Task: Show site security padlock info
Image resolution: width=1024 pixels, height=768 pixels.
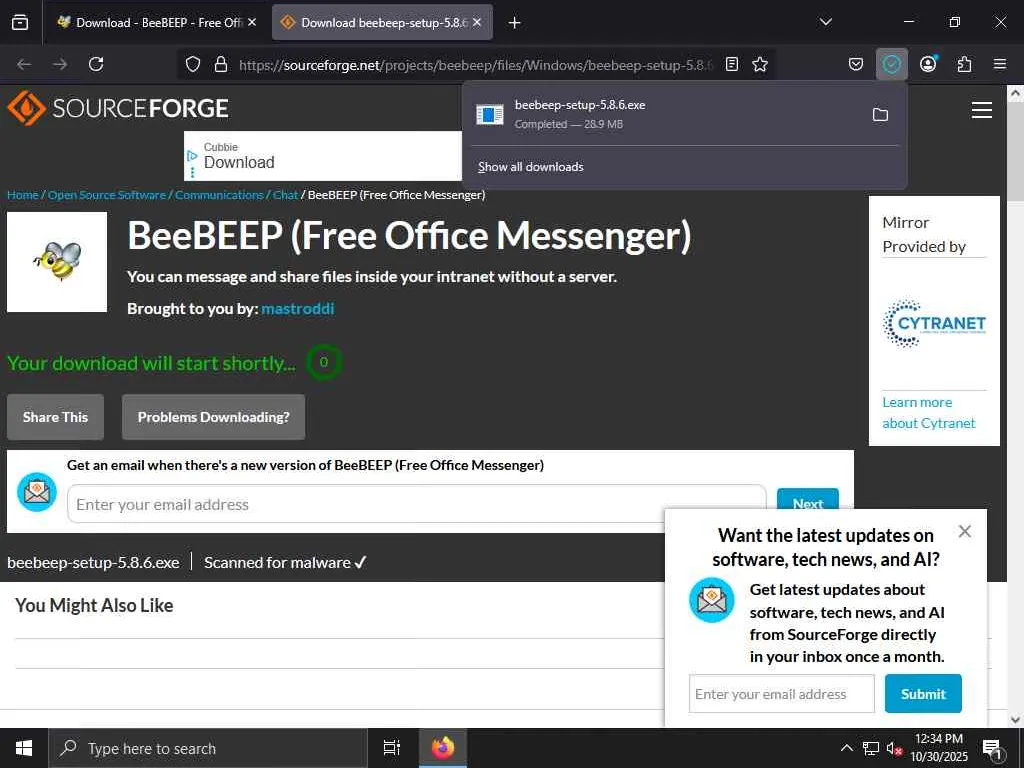Action: (x=221, y=64)
